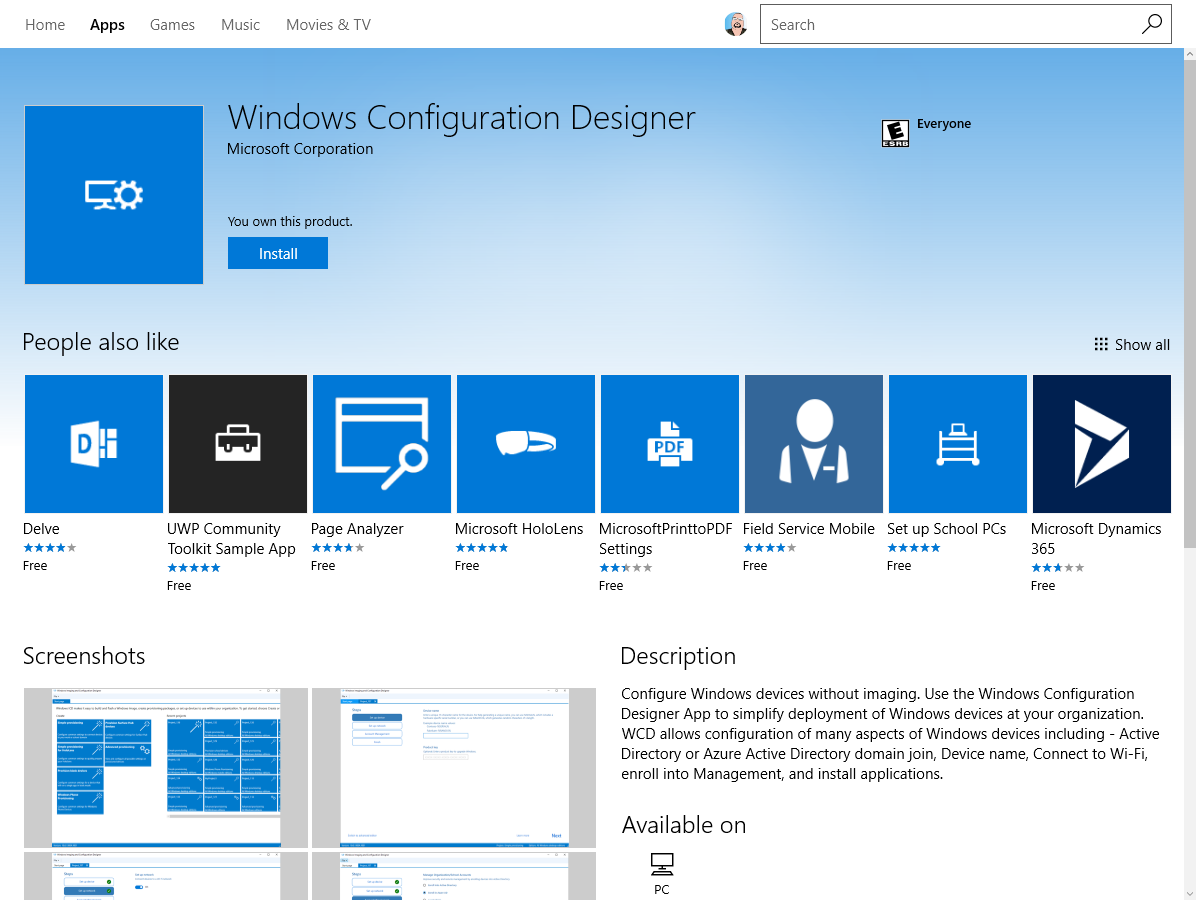Open the Microsoft Corporation publisher link
The image size is (1196, 900).
click(300, 149)
